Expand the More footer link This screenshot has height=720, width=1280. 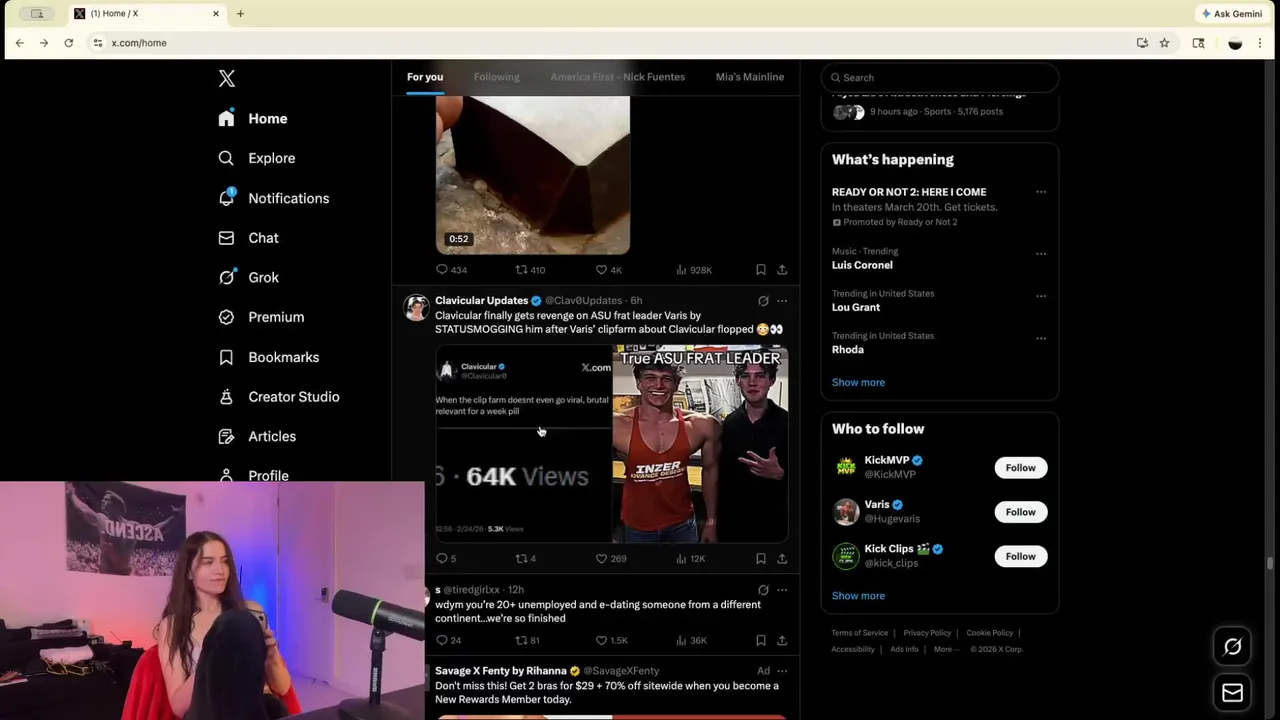tap(946, 649)
